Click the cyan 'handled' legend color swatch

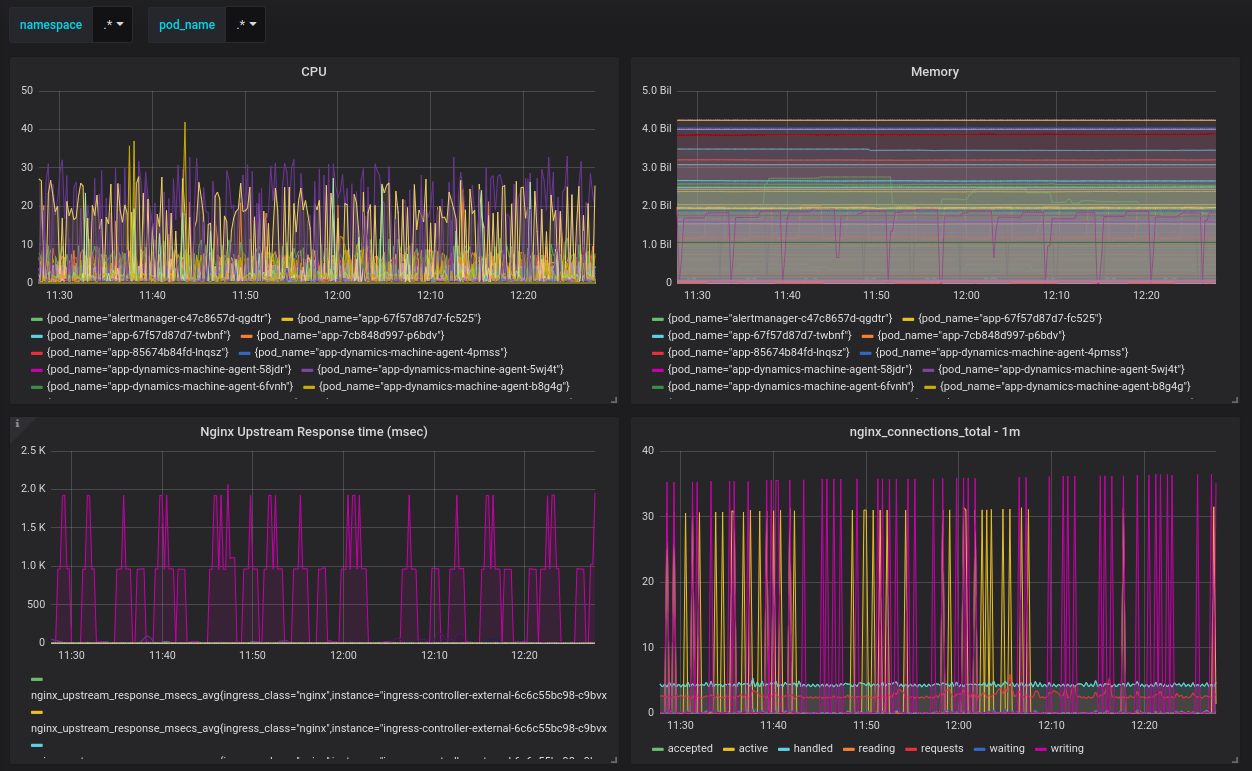(783, 749)
